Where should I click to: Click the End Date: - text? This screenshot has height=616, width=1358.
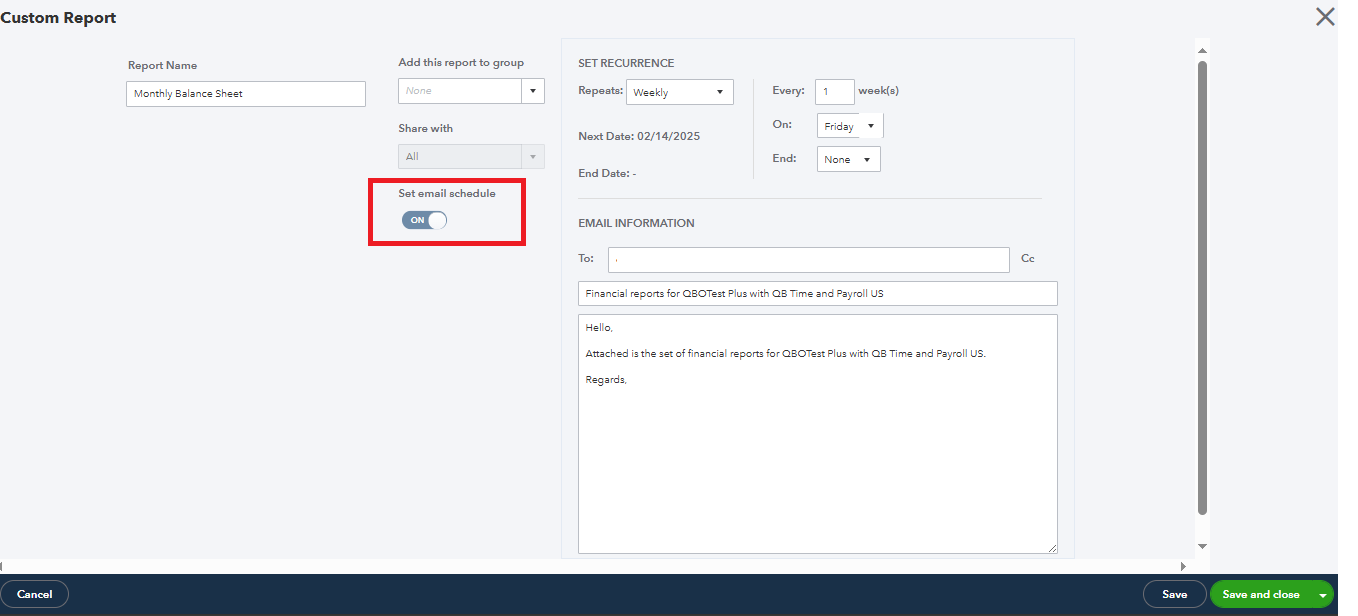pyautogui.click(x=607, y=173)
